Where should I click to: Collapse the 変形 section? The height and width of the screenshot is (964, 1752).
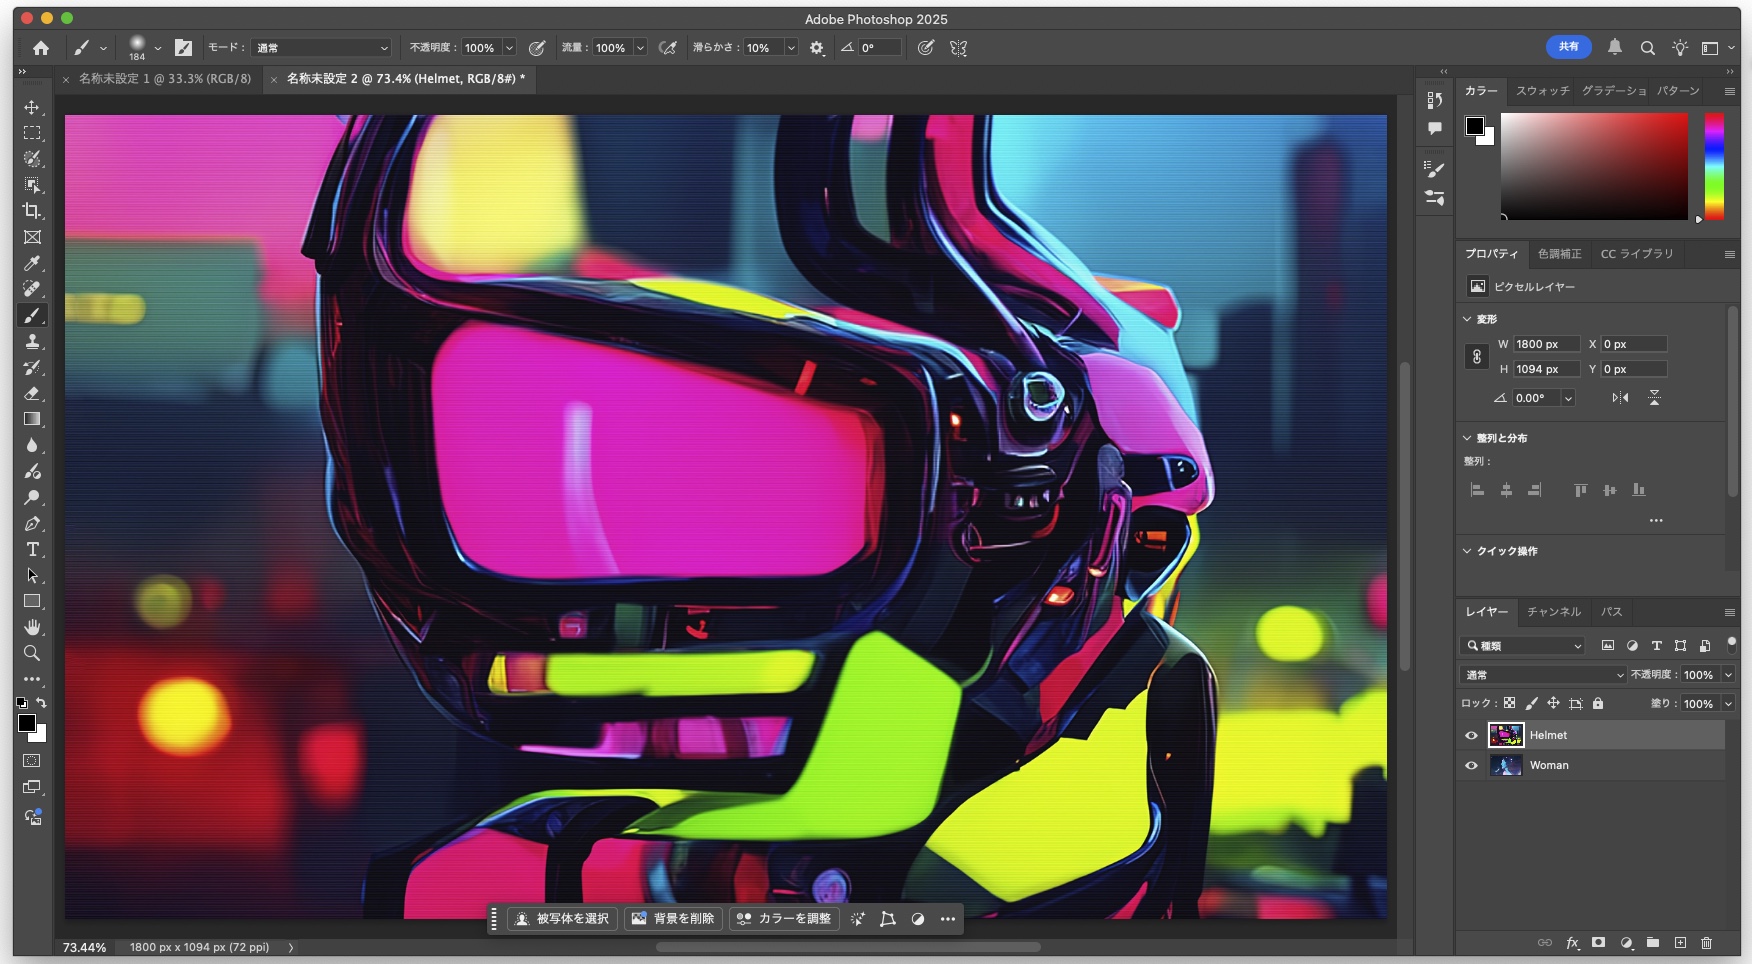tap(1467, 319)
